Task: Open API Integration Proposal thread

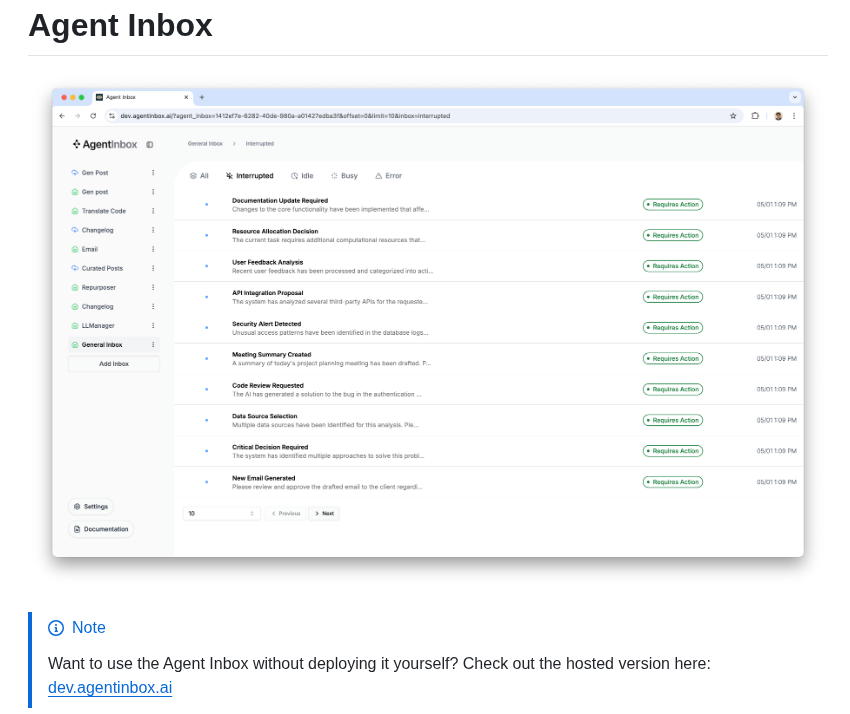Action: coord(489,297)
